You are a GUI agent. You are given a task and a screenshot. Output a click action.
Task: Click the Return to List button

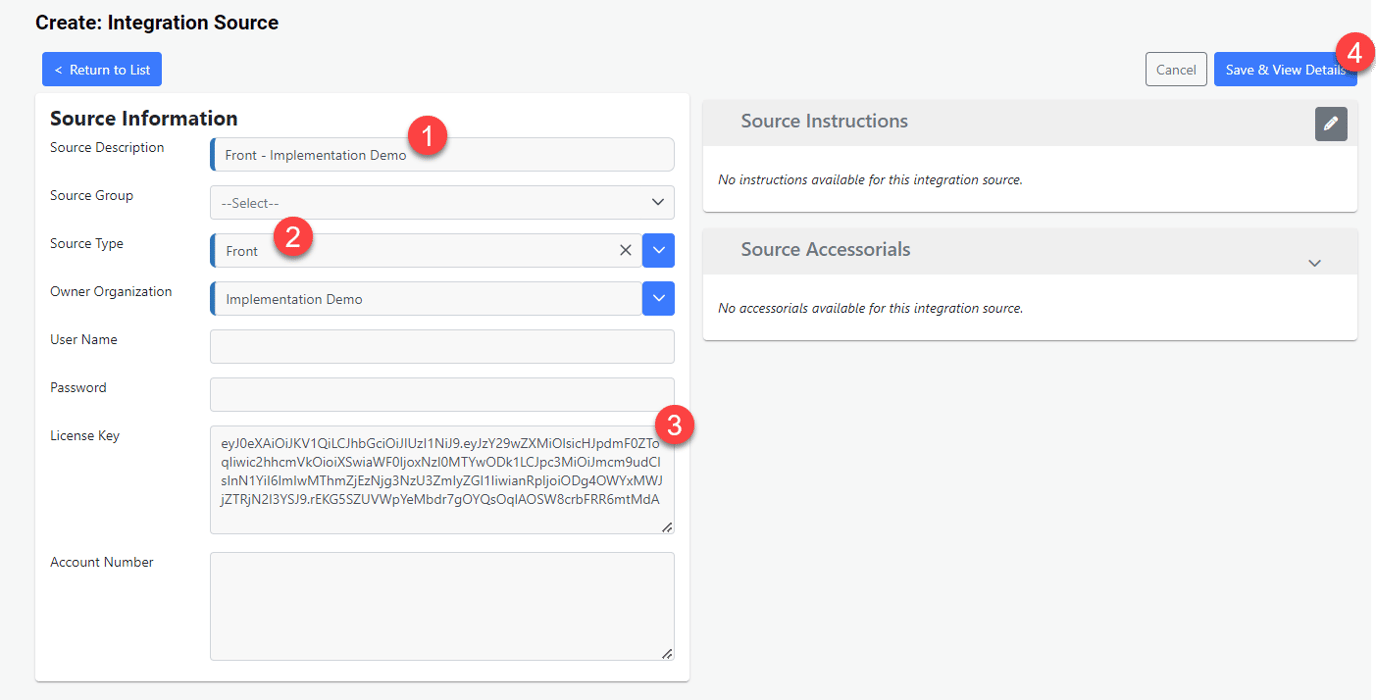point(102,70)
